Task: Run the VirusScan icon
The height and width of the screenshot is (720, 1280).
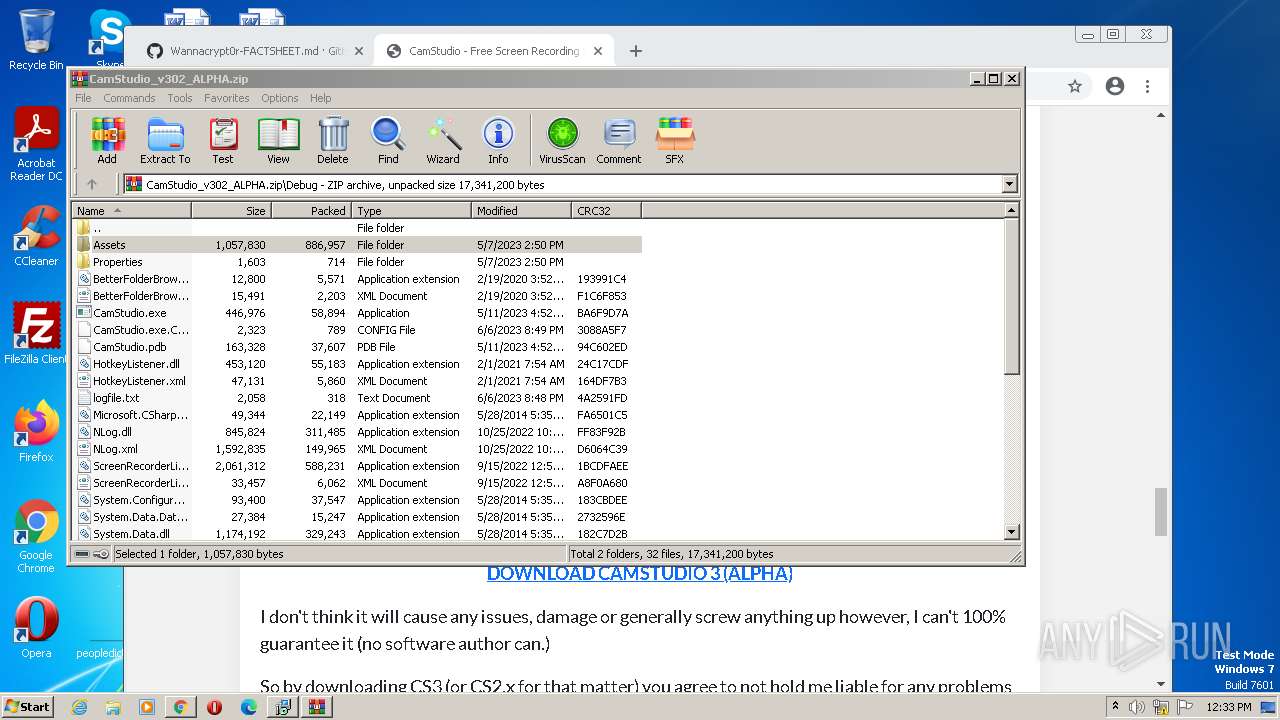Action: point(562,140)
